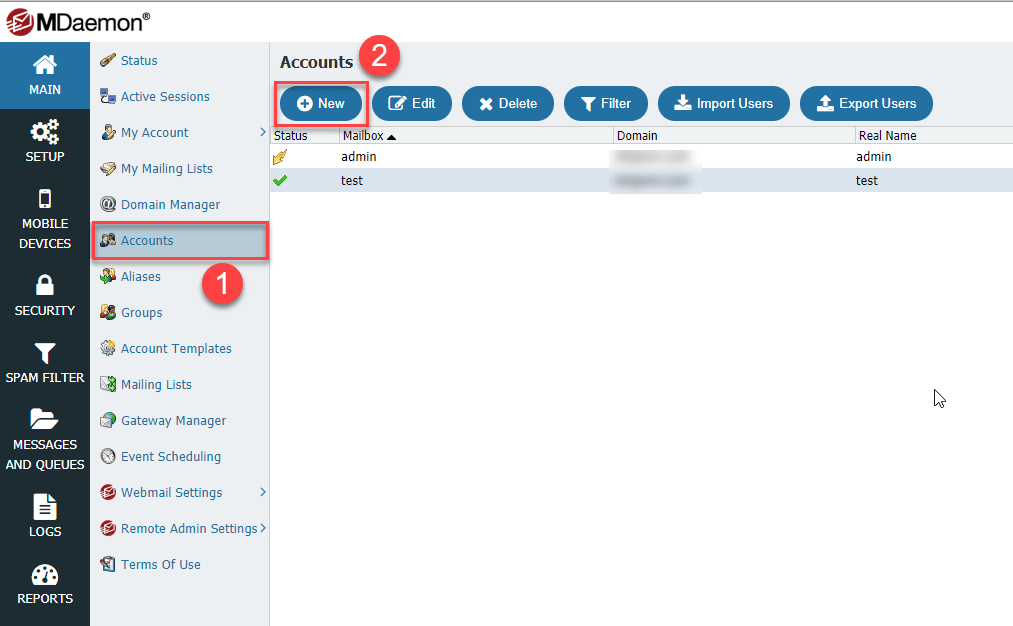Click Import Users button
The image size is (1013, 626).
pos(724,103)
